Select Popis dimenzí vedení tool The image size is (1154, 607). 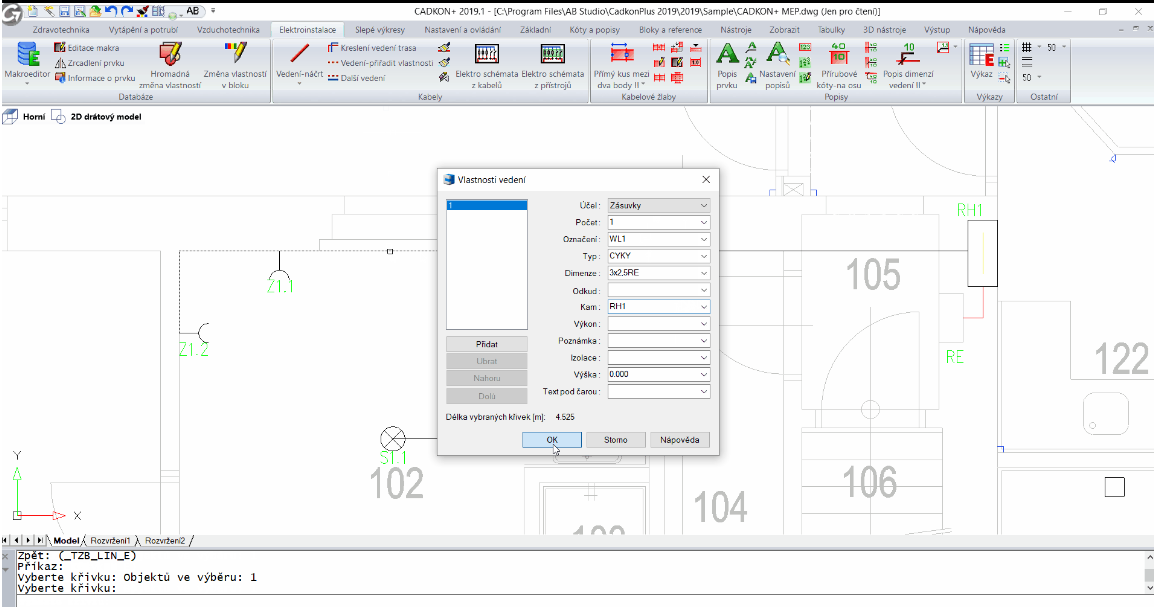(x=908, y=65)
